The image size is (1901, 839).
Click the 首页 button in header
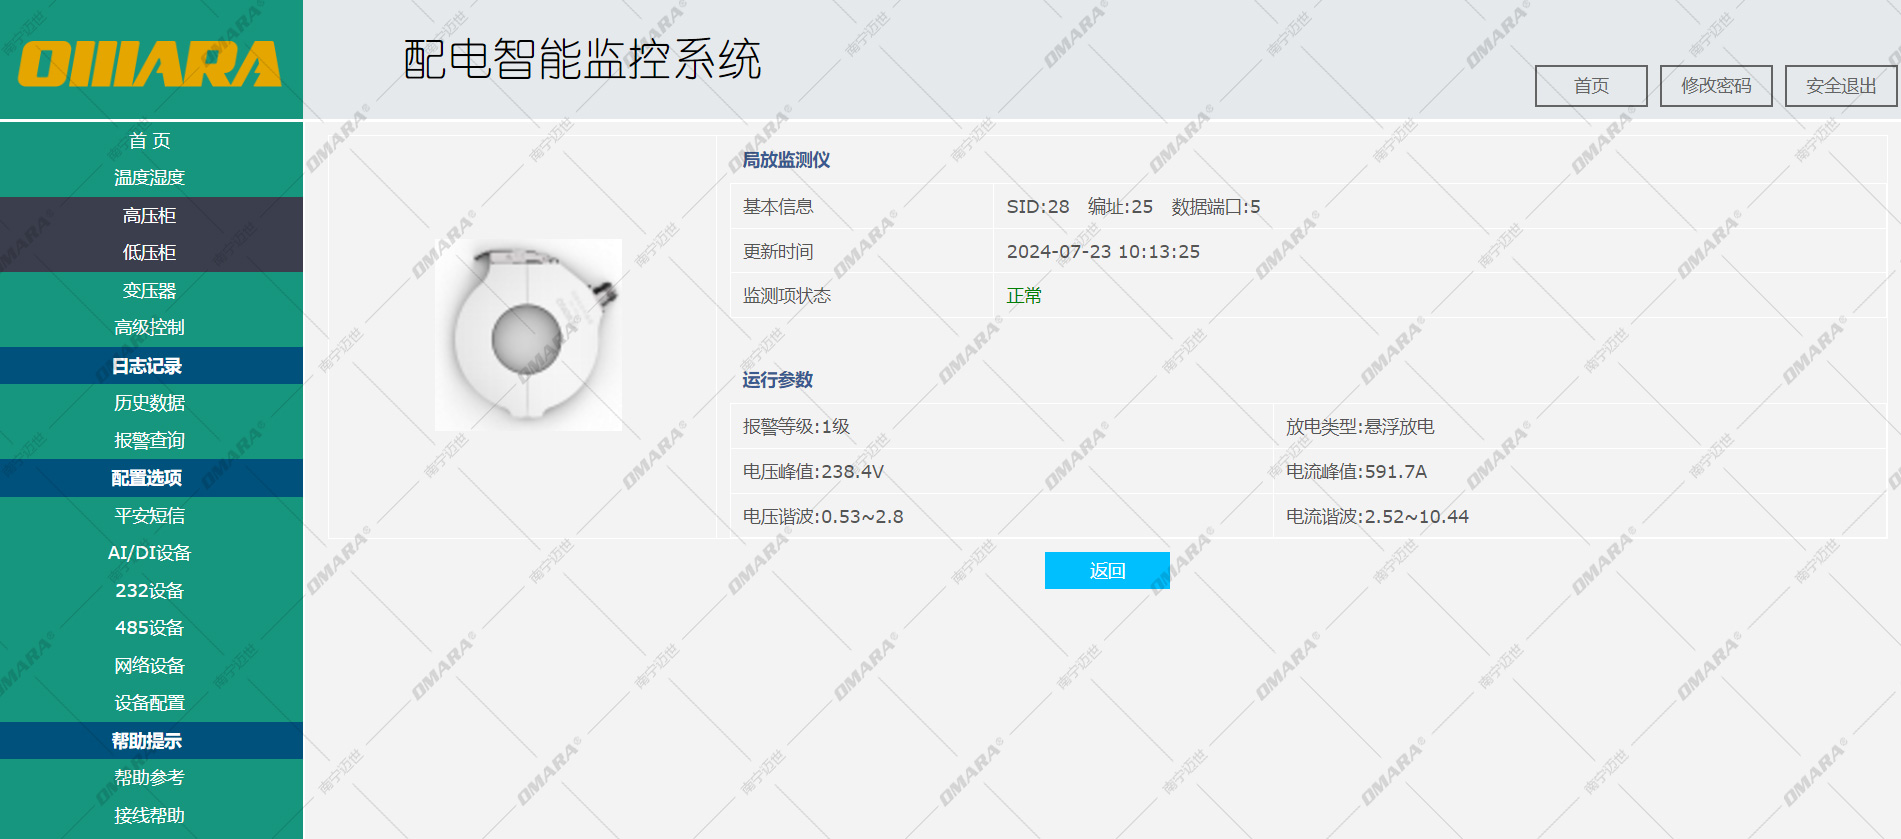click(1590, 86)
